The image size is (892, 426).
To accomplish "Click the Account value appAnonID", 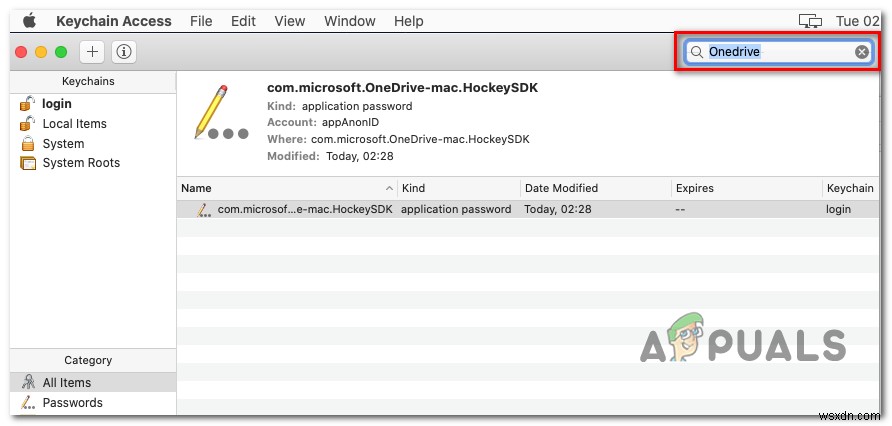I will [349, 122].
